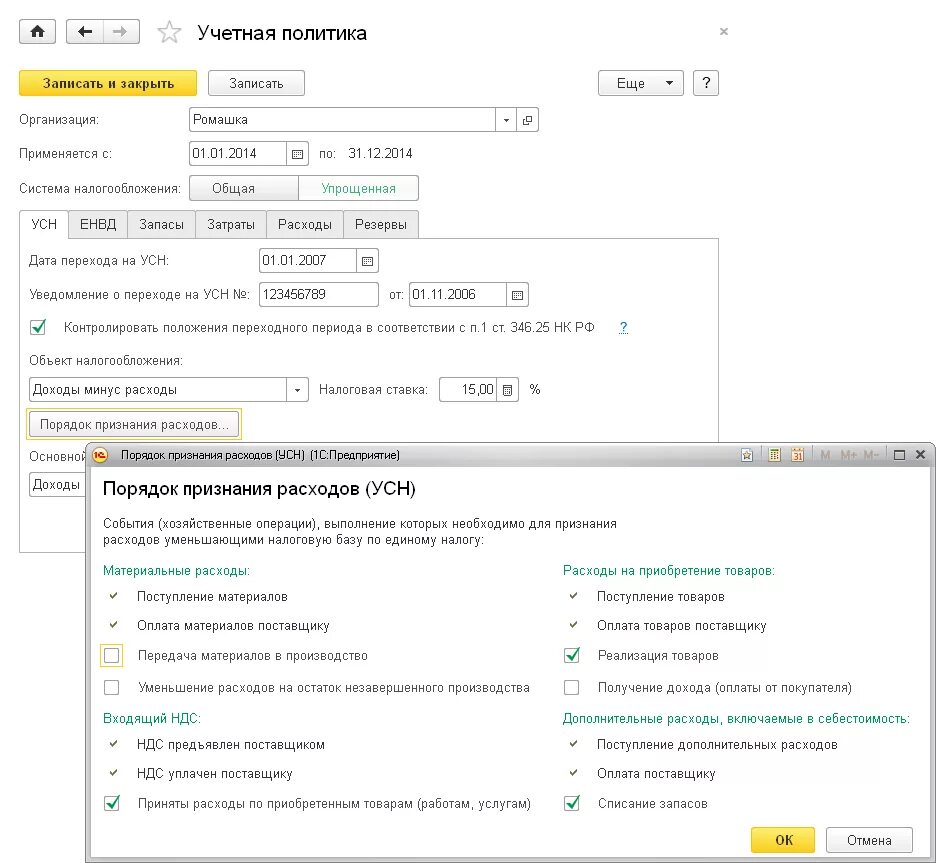Click the favorites icon in dialog titlebar
936x863 pixels.
[x=747, y=455]
